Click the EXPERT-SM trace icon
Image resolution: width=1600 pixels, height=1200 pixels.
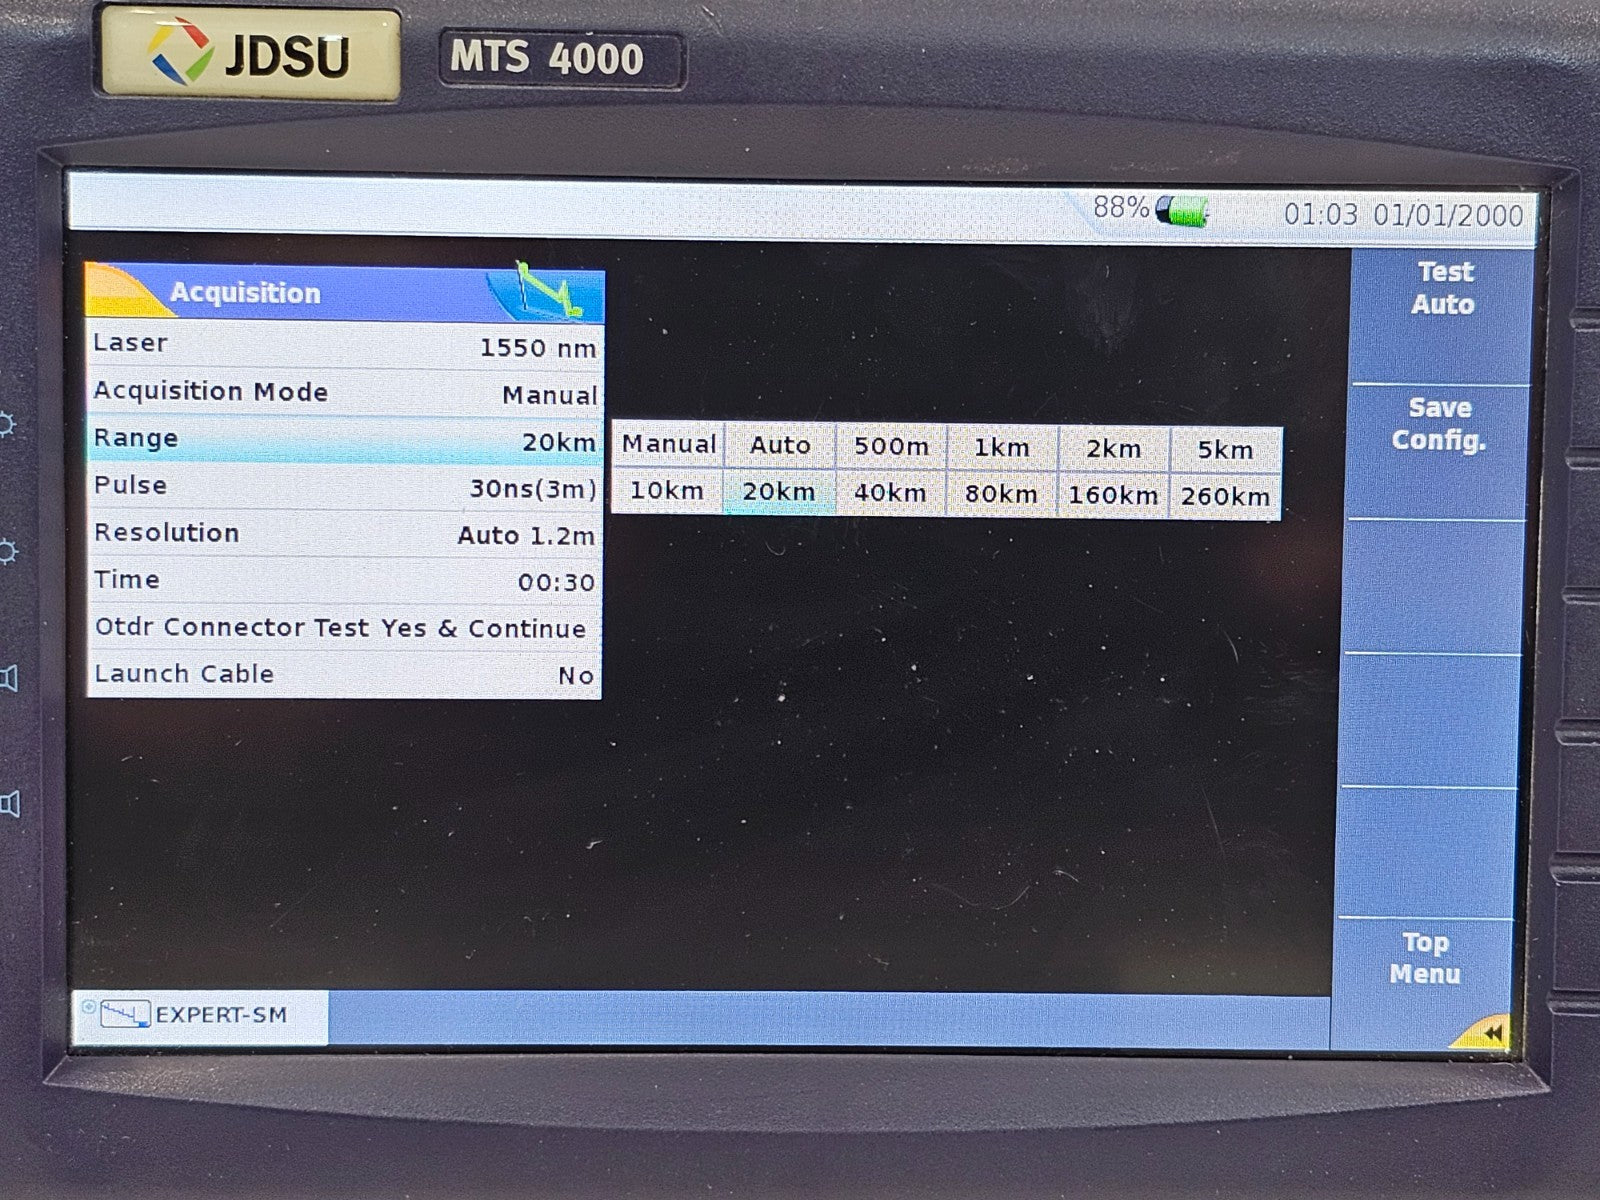(124, 1015)
